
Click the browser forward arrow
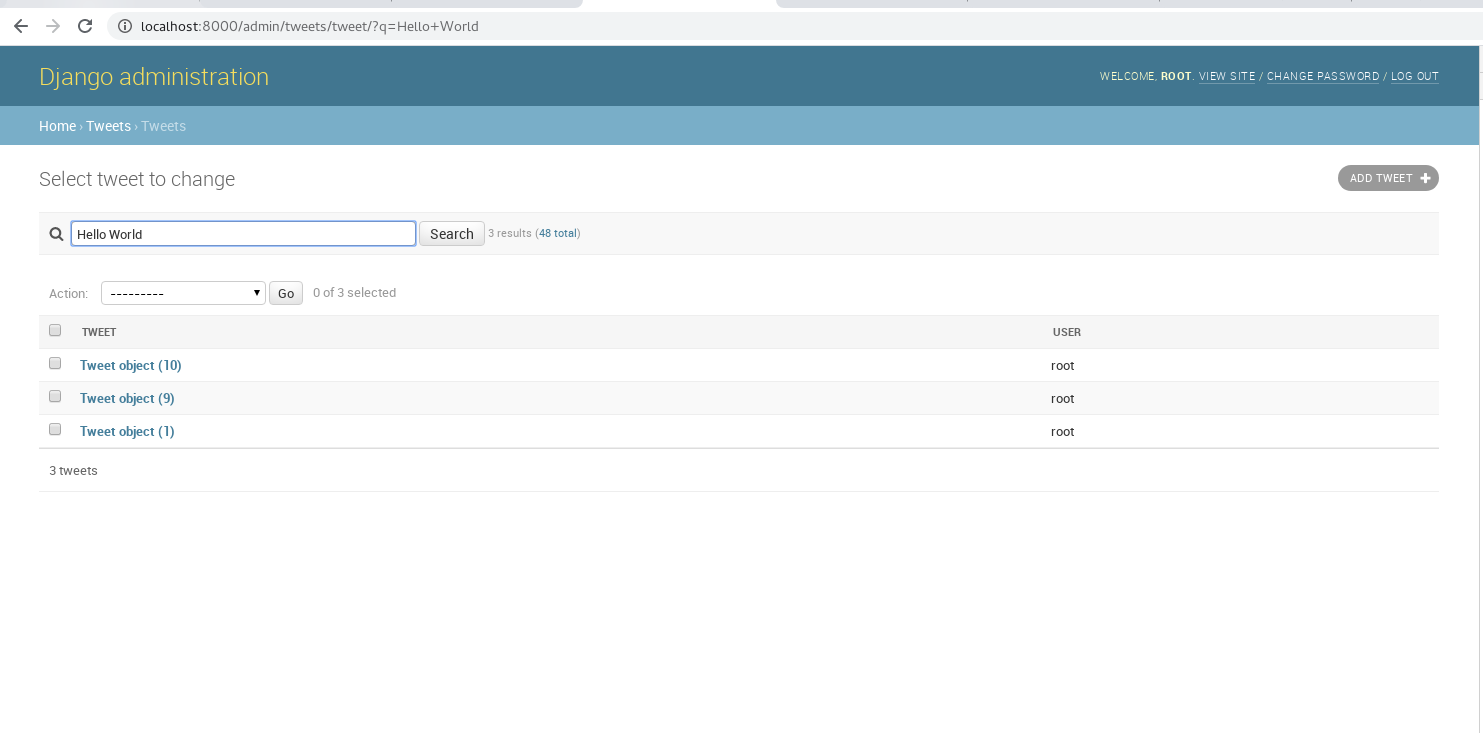pyautogui.click(x=53, y=26)
